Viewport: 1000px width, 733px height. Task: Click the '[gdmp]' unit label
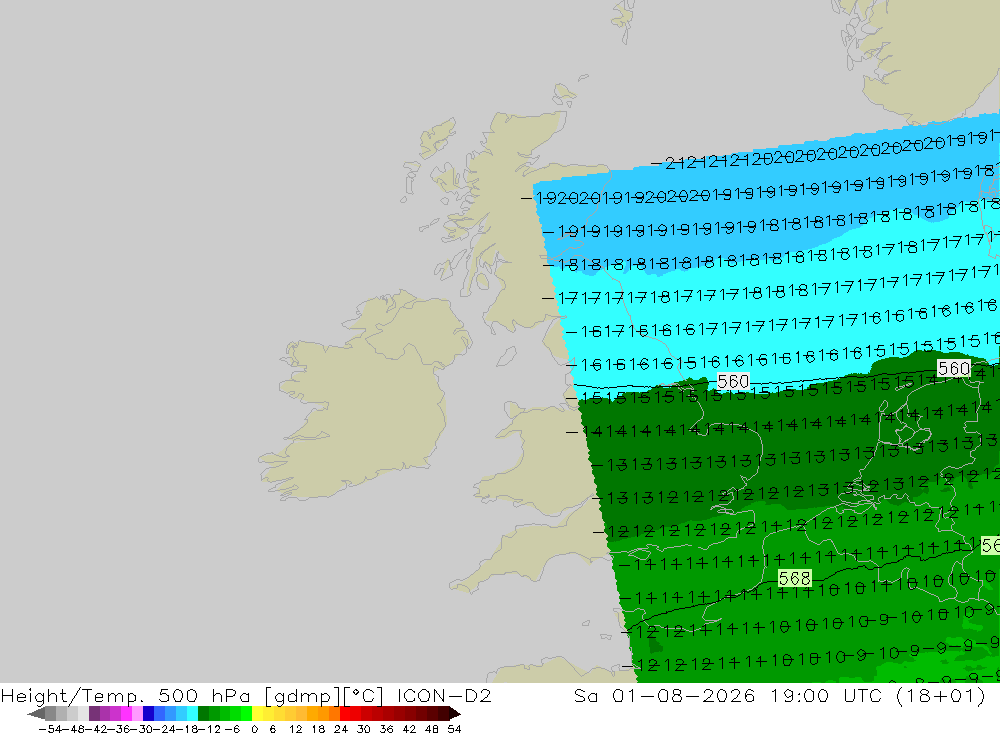301,696
